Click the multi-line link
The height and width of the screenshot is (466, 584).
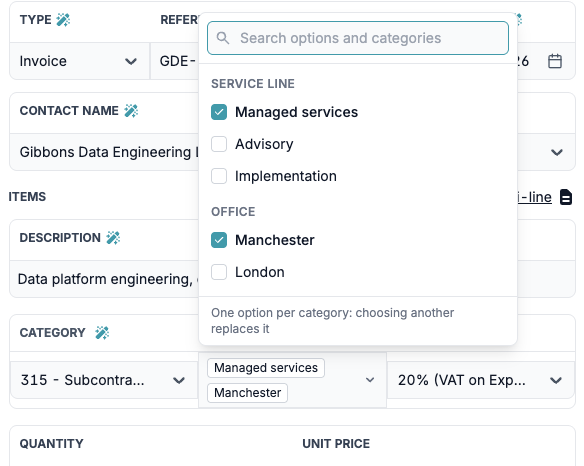pyautogui.click(x=534, y=197)
